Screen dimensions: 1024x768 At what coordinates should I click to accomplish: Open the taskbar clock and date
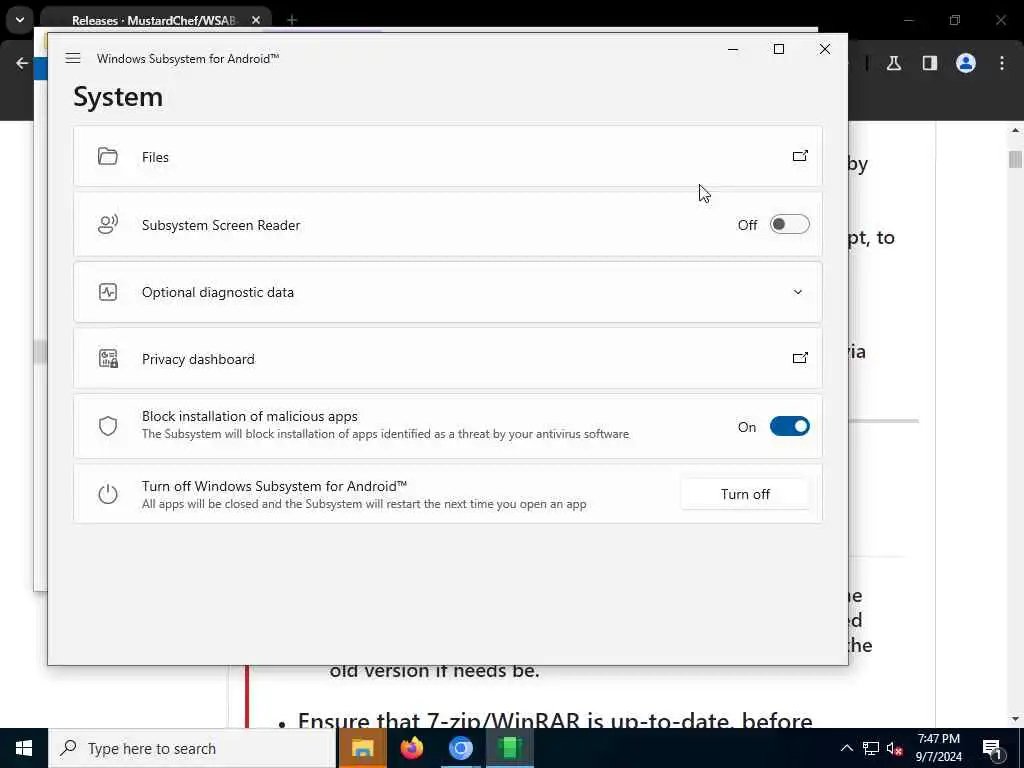pos(938,748)
